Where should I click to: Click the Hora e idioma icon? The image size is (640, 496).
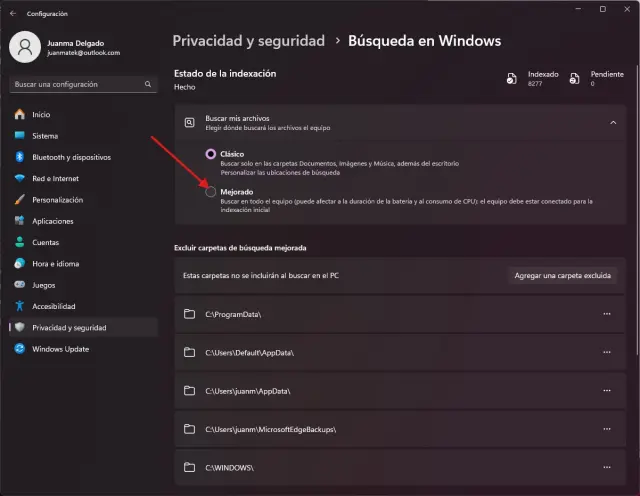[19, 263]
